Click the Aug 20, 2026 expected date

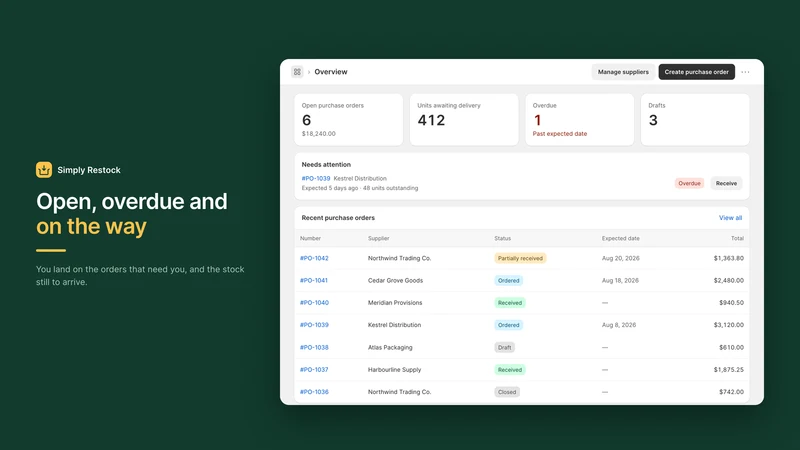point(620,258)
